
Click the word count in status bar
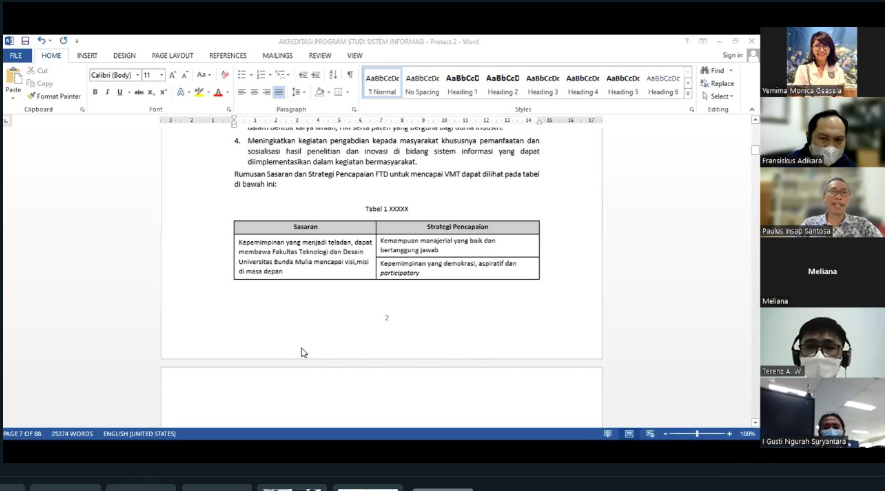click(72, 433)
